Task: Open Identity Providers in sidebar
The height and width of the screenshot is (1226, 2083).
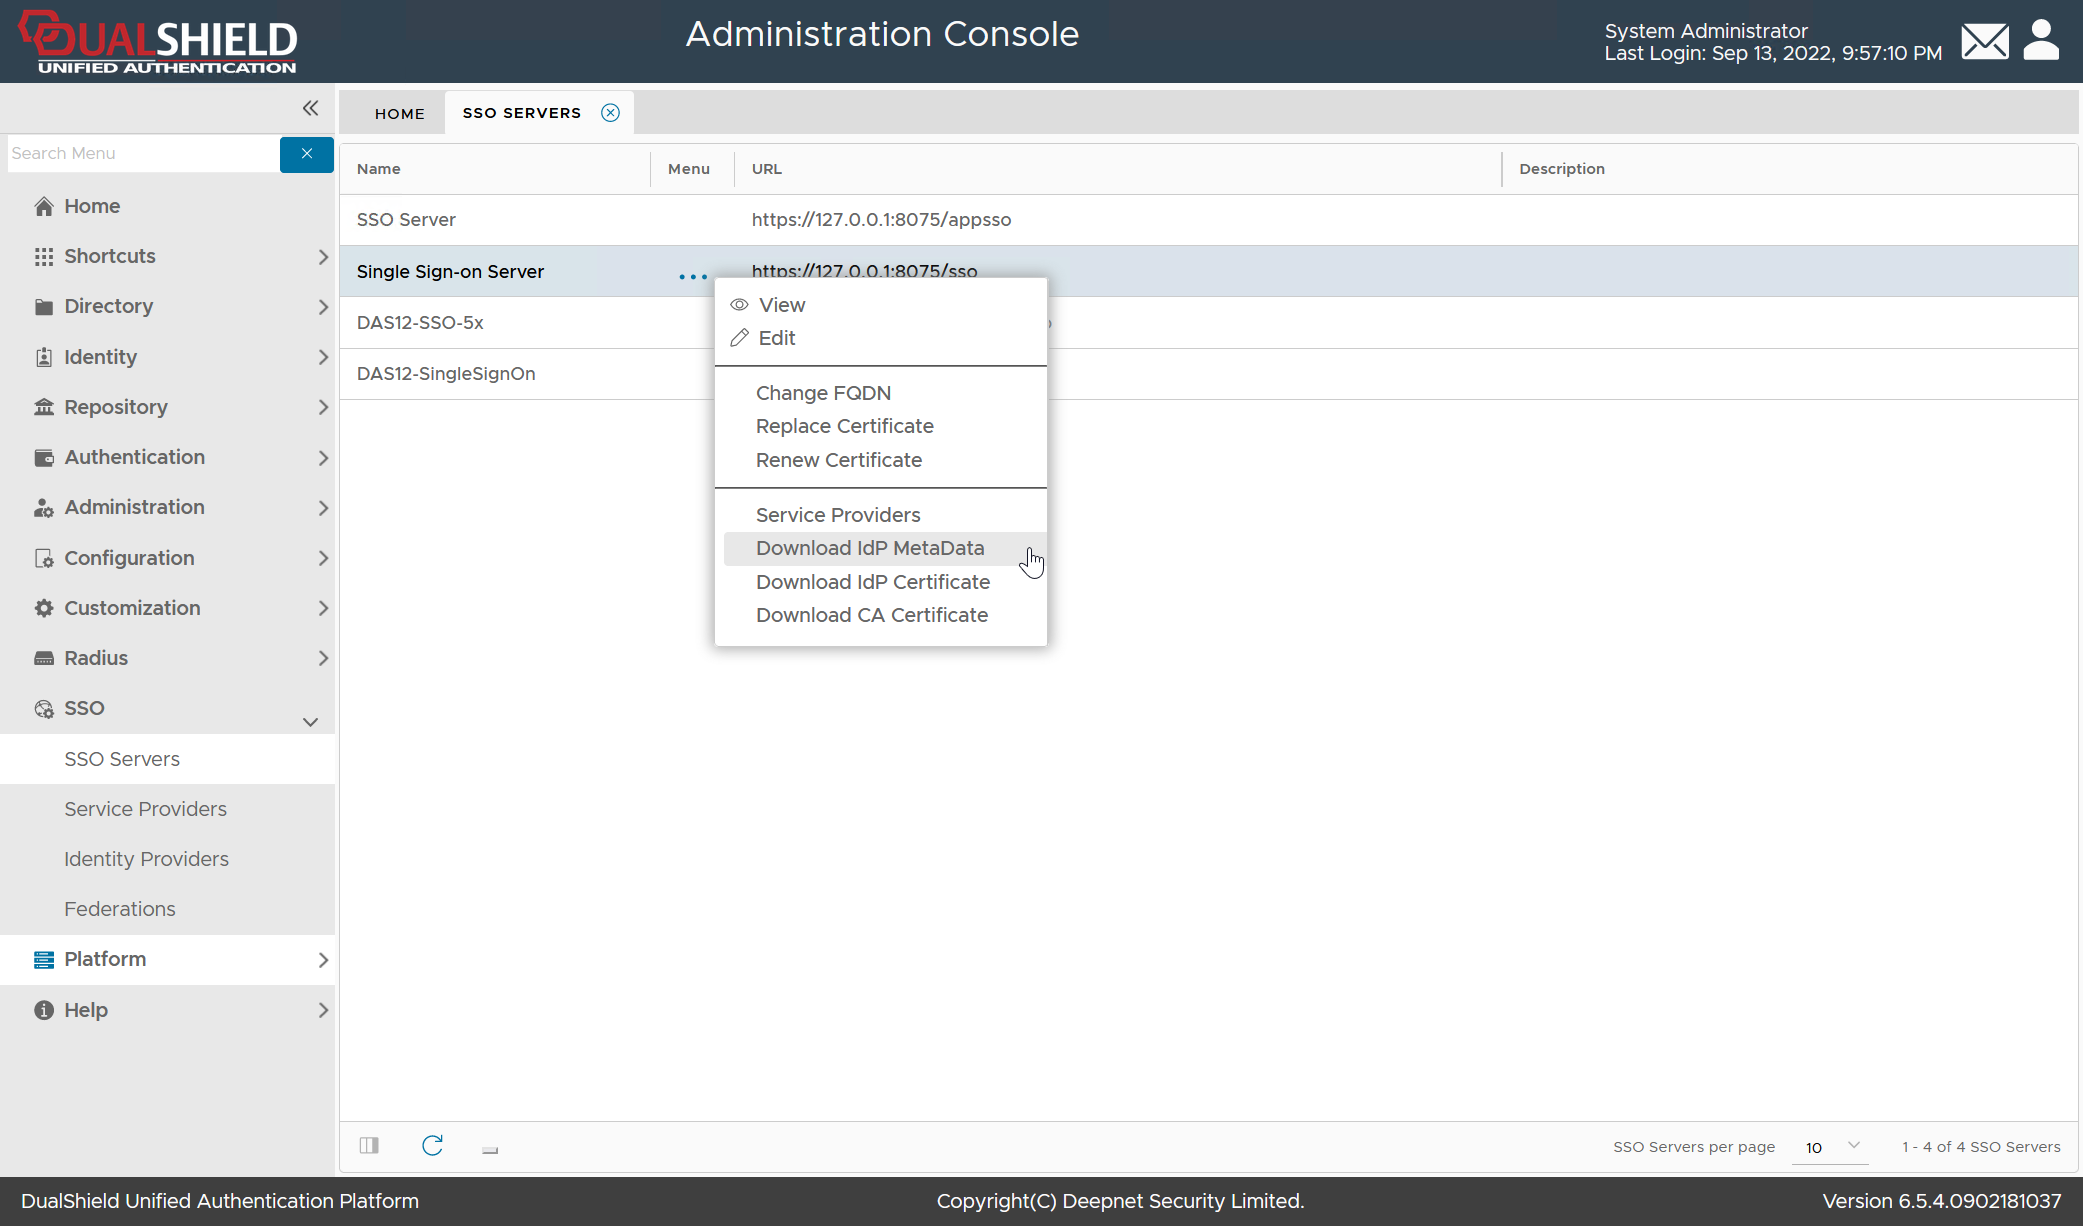Action: (x=146, y=859)
